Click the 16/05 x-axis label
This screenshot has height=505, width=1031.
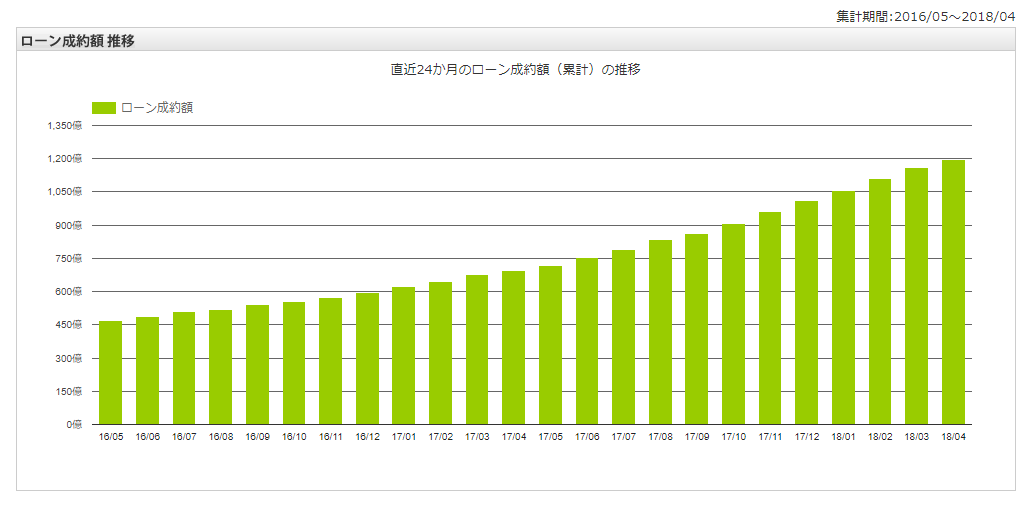click(110, 437)
